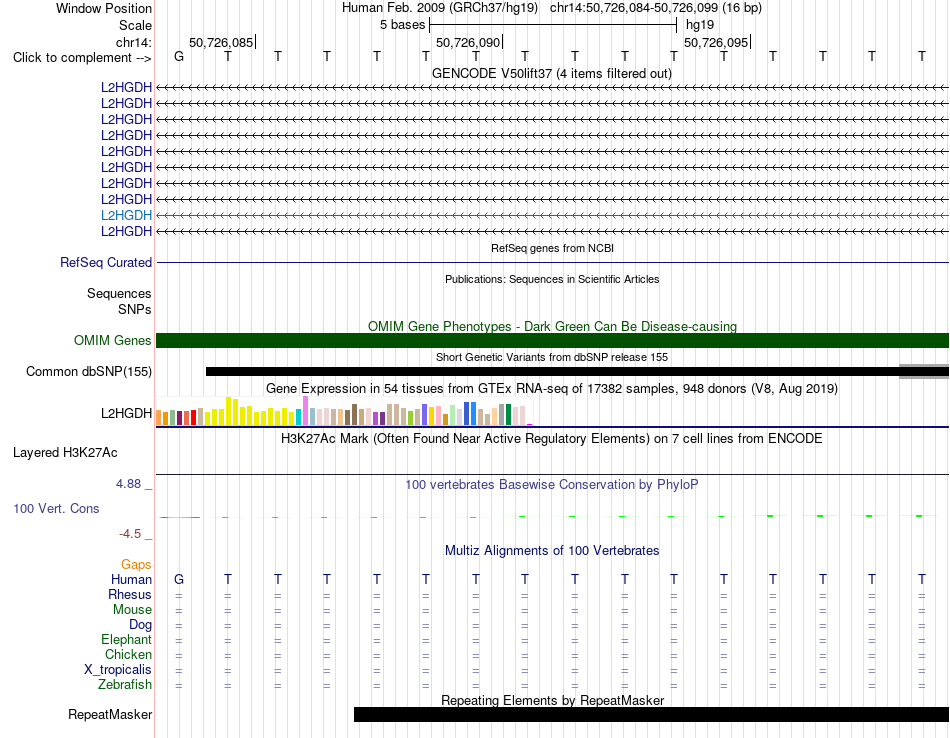Click 'Multiz Alignments of 100 Vertebrates' title
This screenshot has height=738, width=950.
(x=552, y=550)
